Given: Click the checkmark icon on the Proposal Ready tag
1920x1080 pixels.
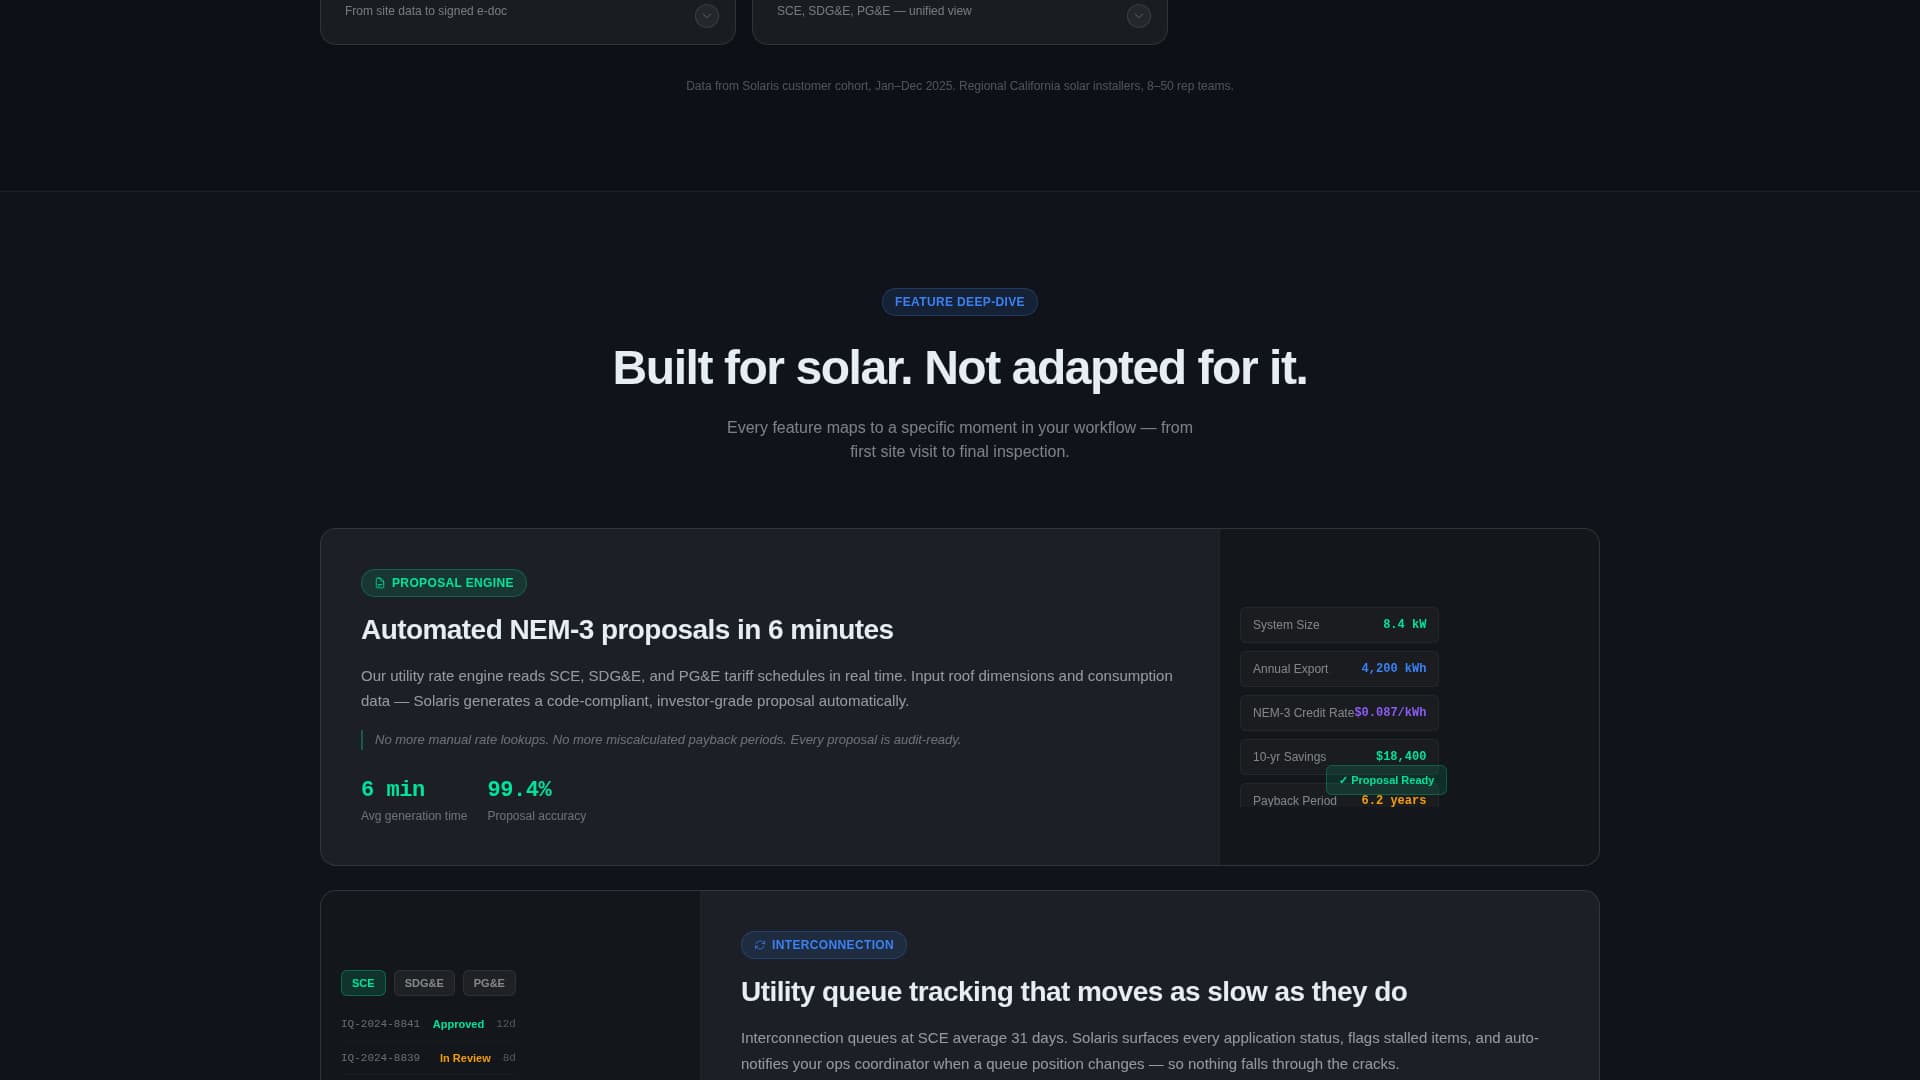Looking at the screenshot, I should point(1343,780).
